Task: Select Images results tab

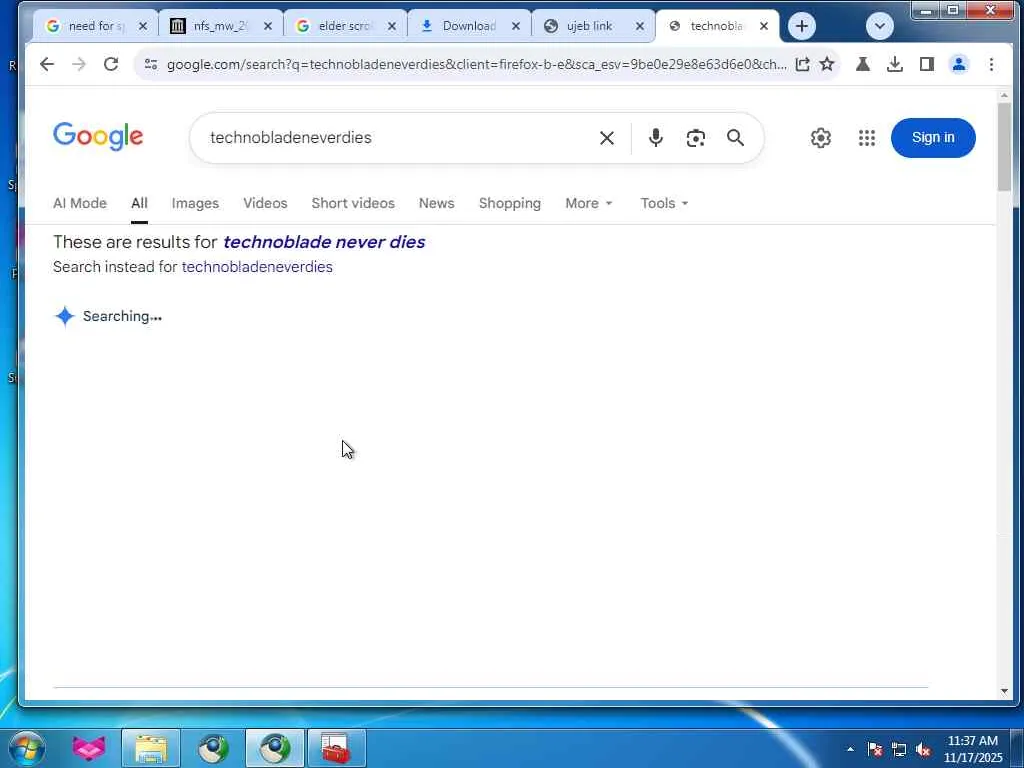Action: tap(195, 203)
